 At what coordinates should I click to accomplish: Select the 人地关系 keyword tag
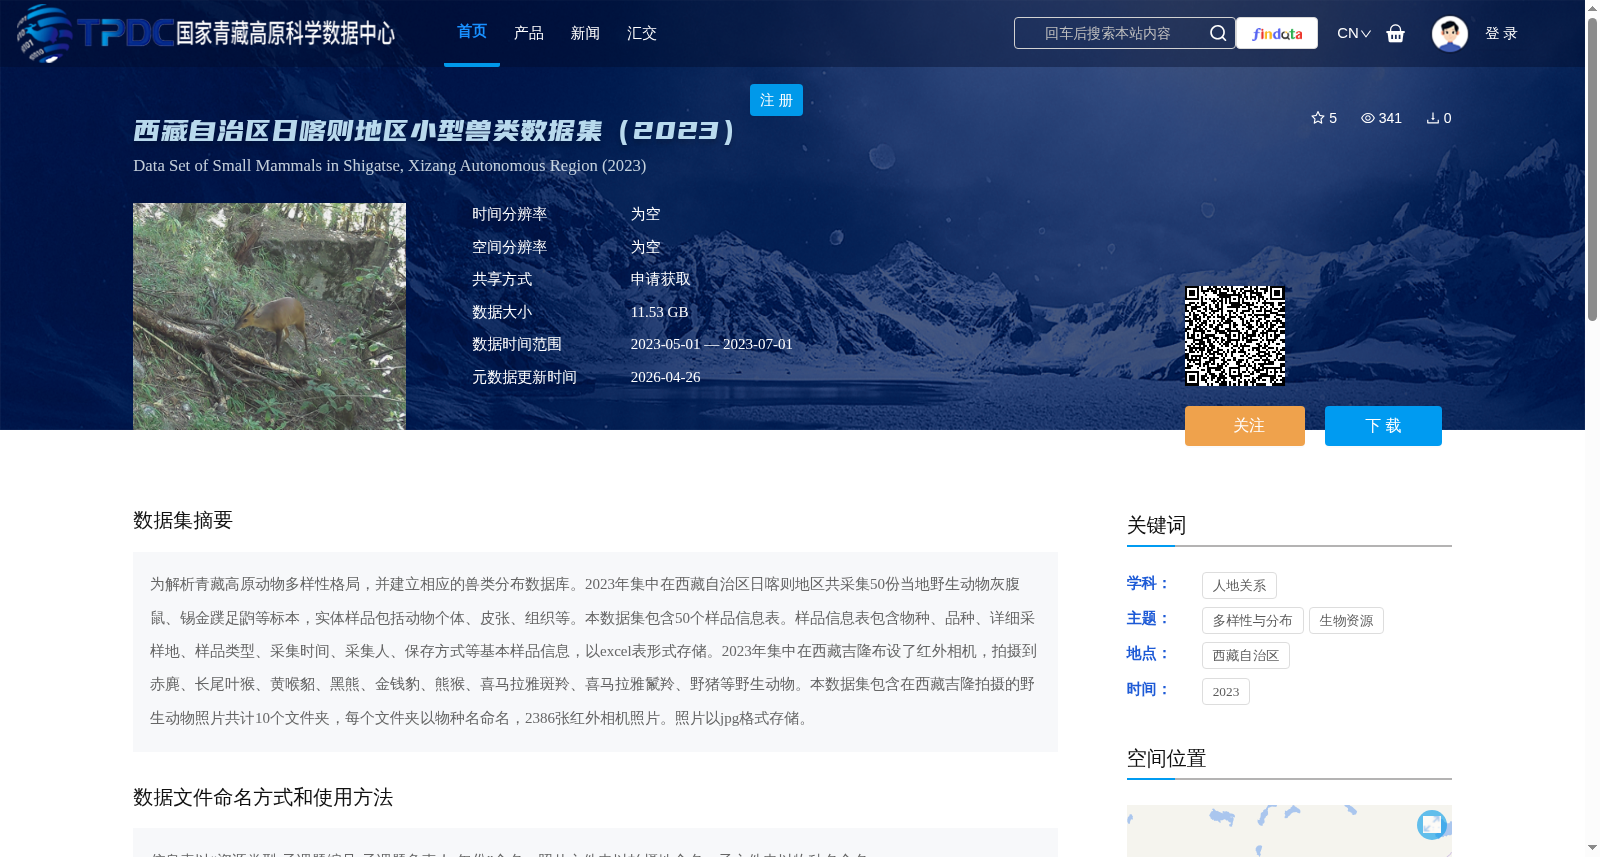[x=1239, y=585]
